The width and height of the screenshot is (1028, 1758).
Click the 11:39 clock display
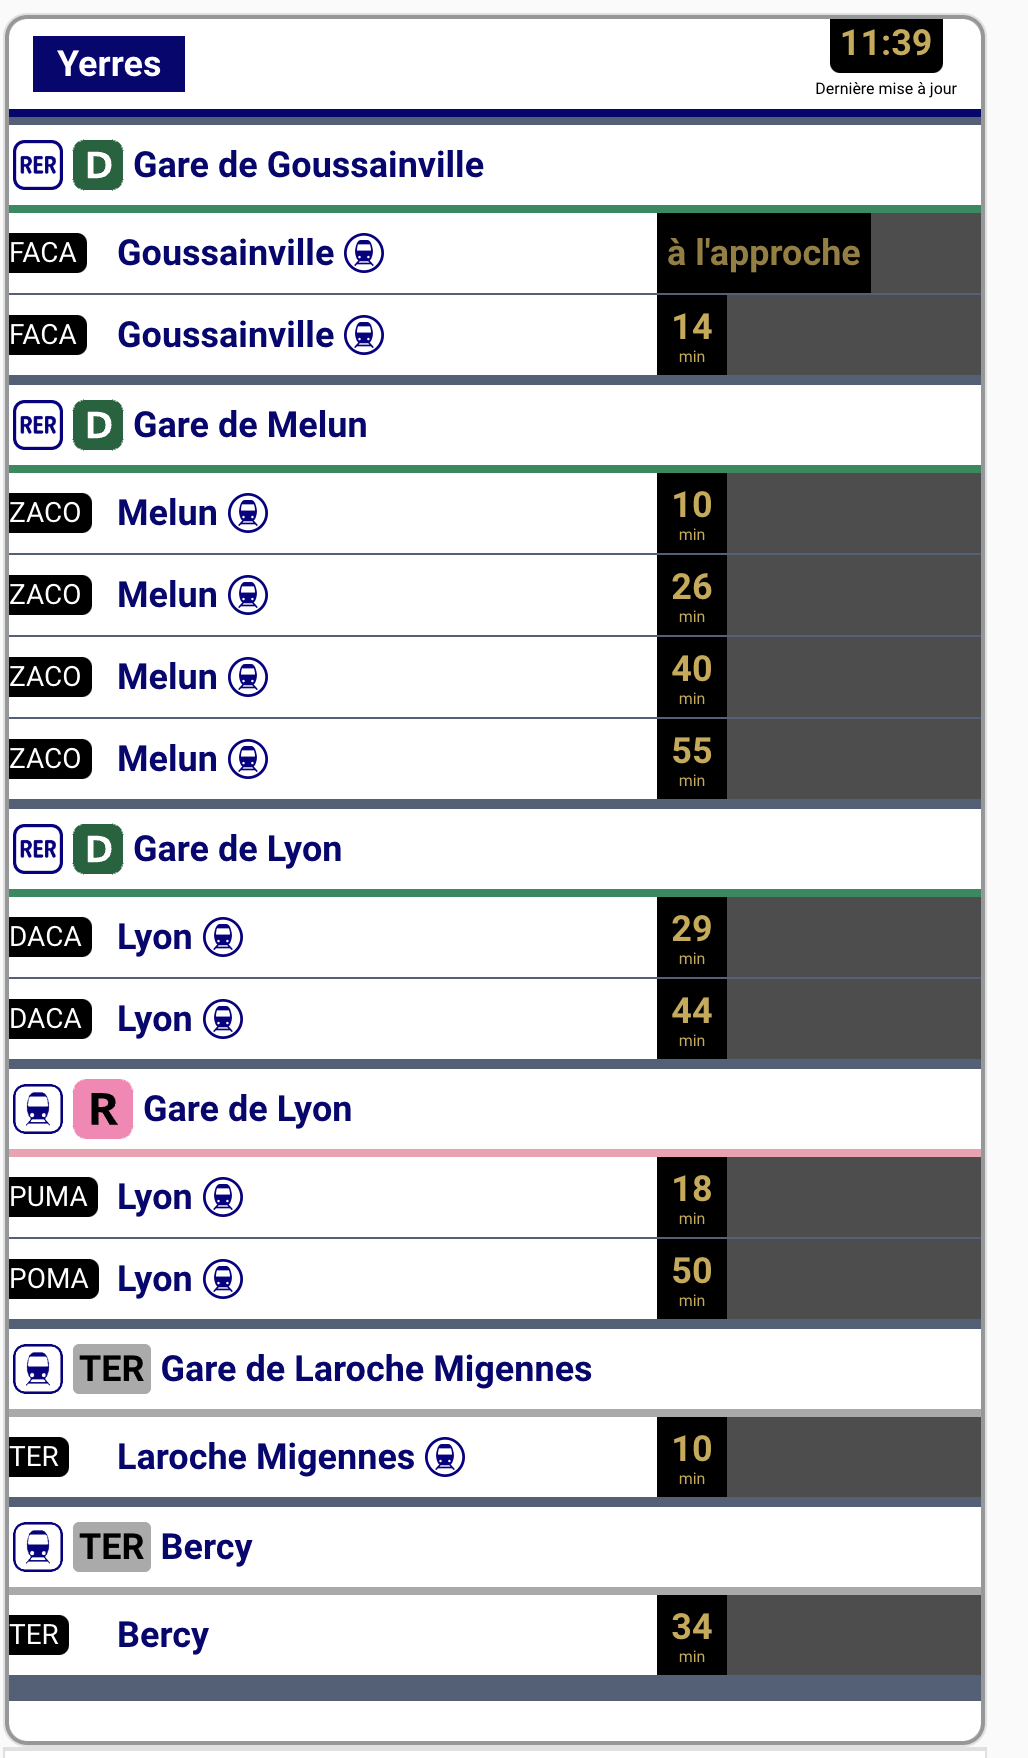886,44
